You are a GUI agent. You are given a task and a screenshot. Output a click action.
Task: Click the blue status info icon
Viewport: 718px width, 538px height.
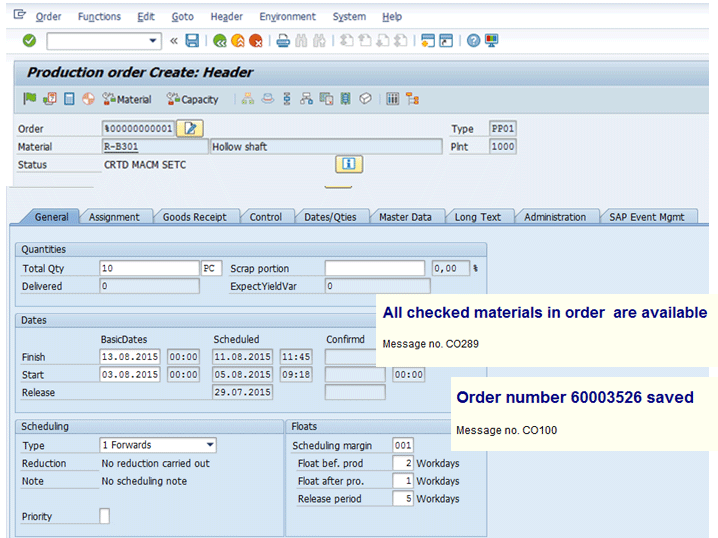(349, 164)
